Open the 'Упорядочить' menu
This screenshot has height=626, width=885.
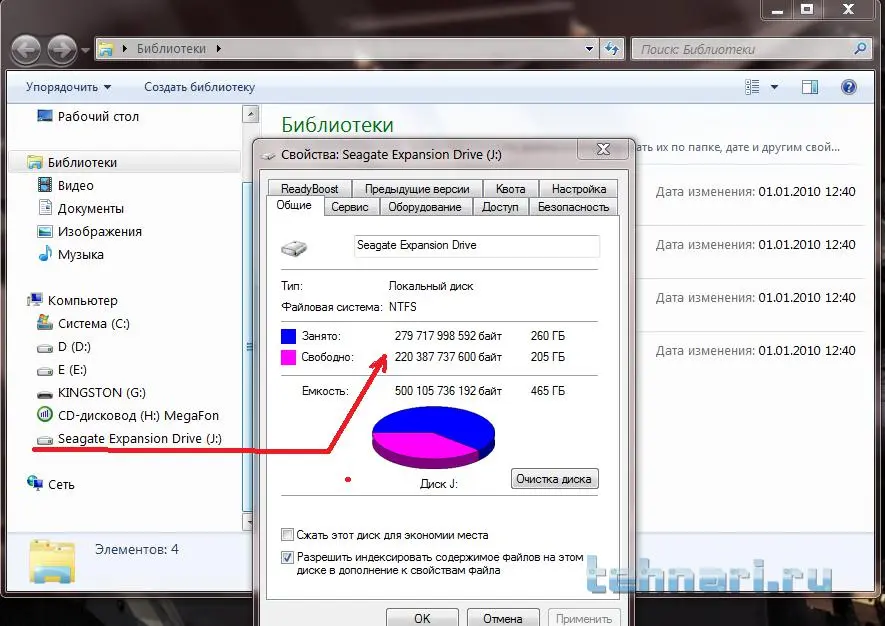68,87
